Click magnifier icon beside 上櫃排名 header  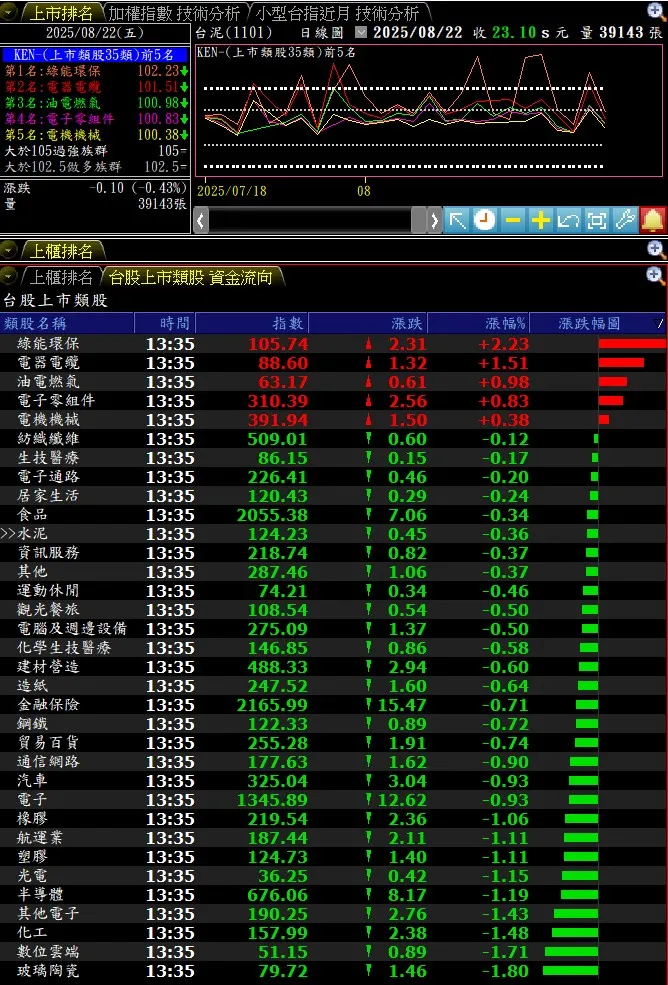coord(655,250)
